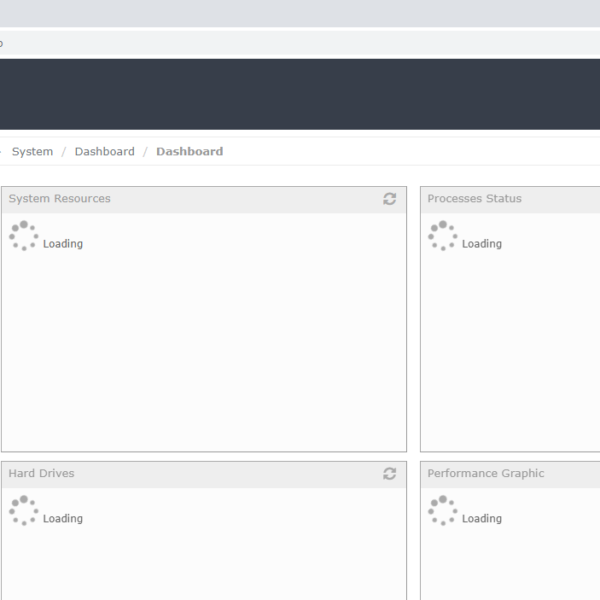The height and width of the screenshot is (600, 600).
Task: Click the Processes Status loading spinner
Action: coord(442,236)
